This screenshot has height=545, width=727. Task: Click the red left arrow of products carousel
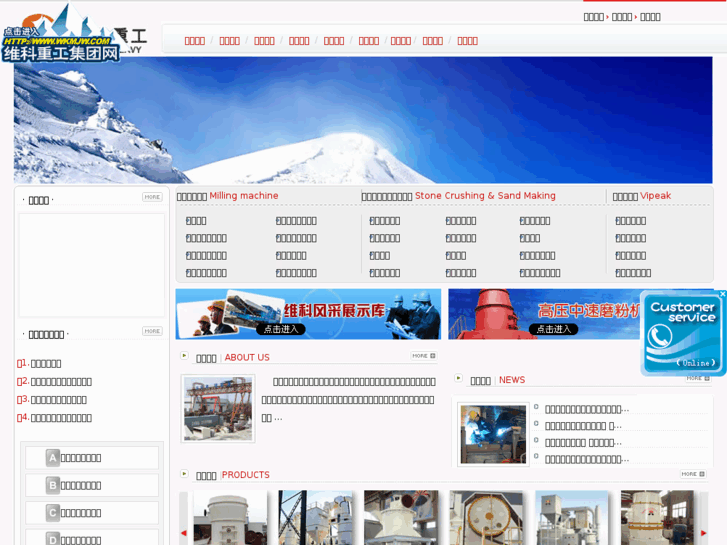[184, 532]
